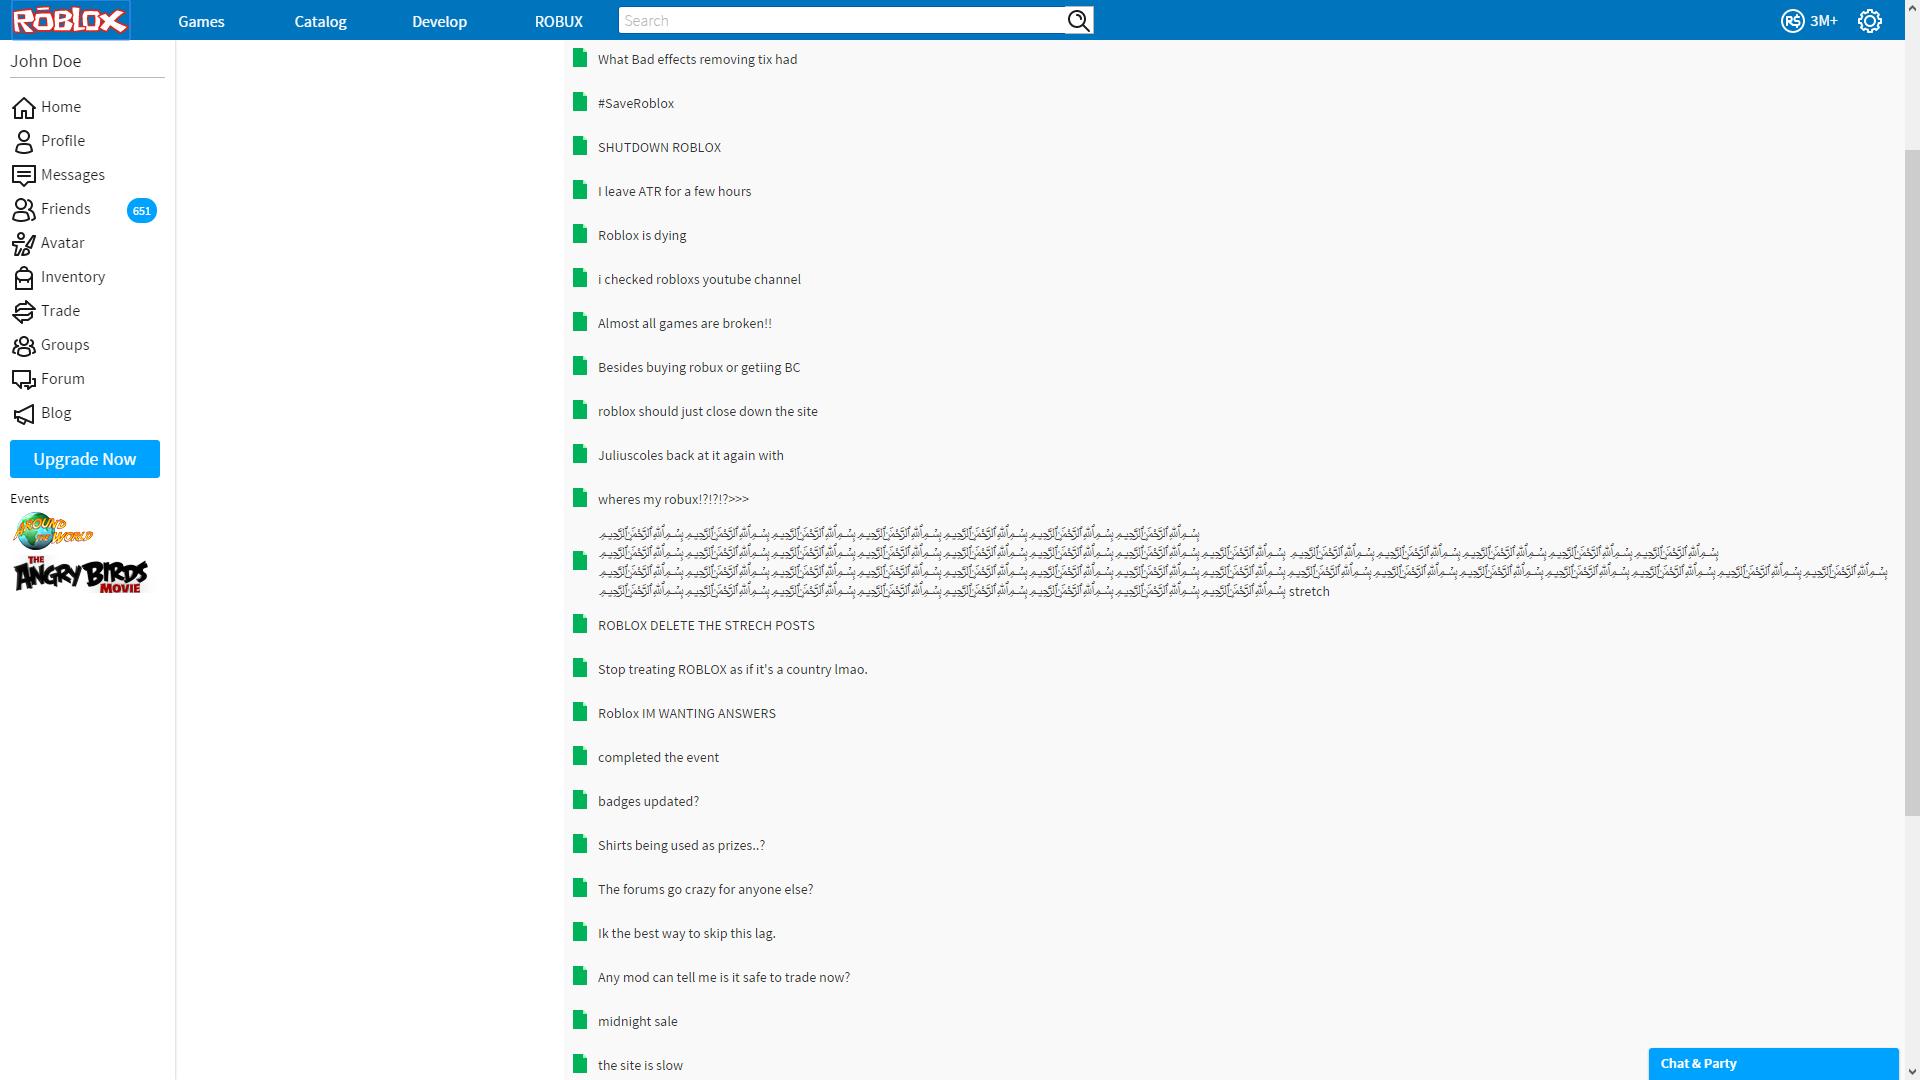The image size is (1920, 1080).
Task: Open Trade link in sidebar
Action: pos(60,311)
